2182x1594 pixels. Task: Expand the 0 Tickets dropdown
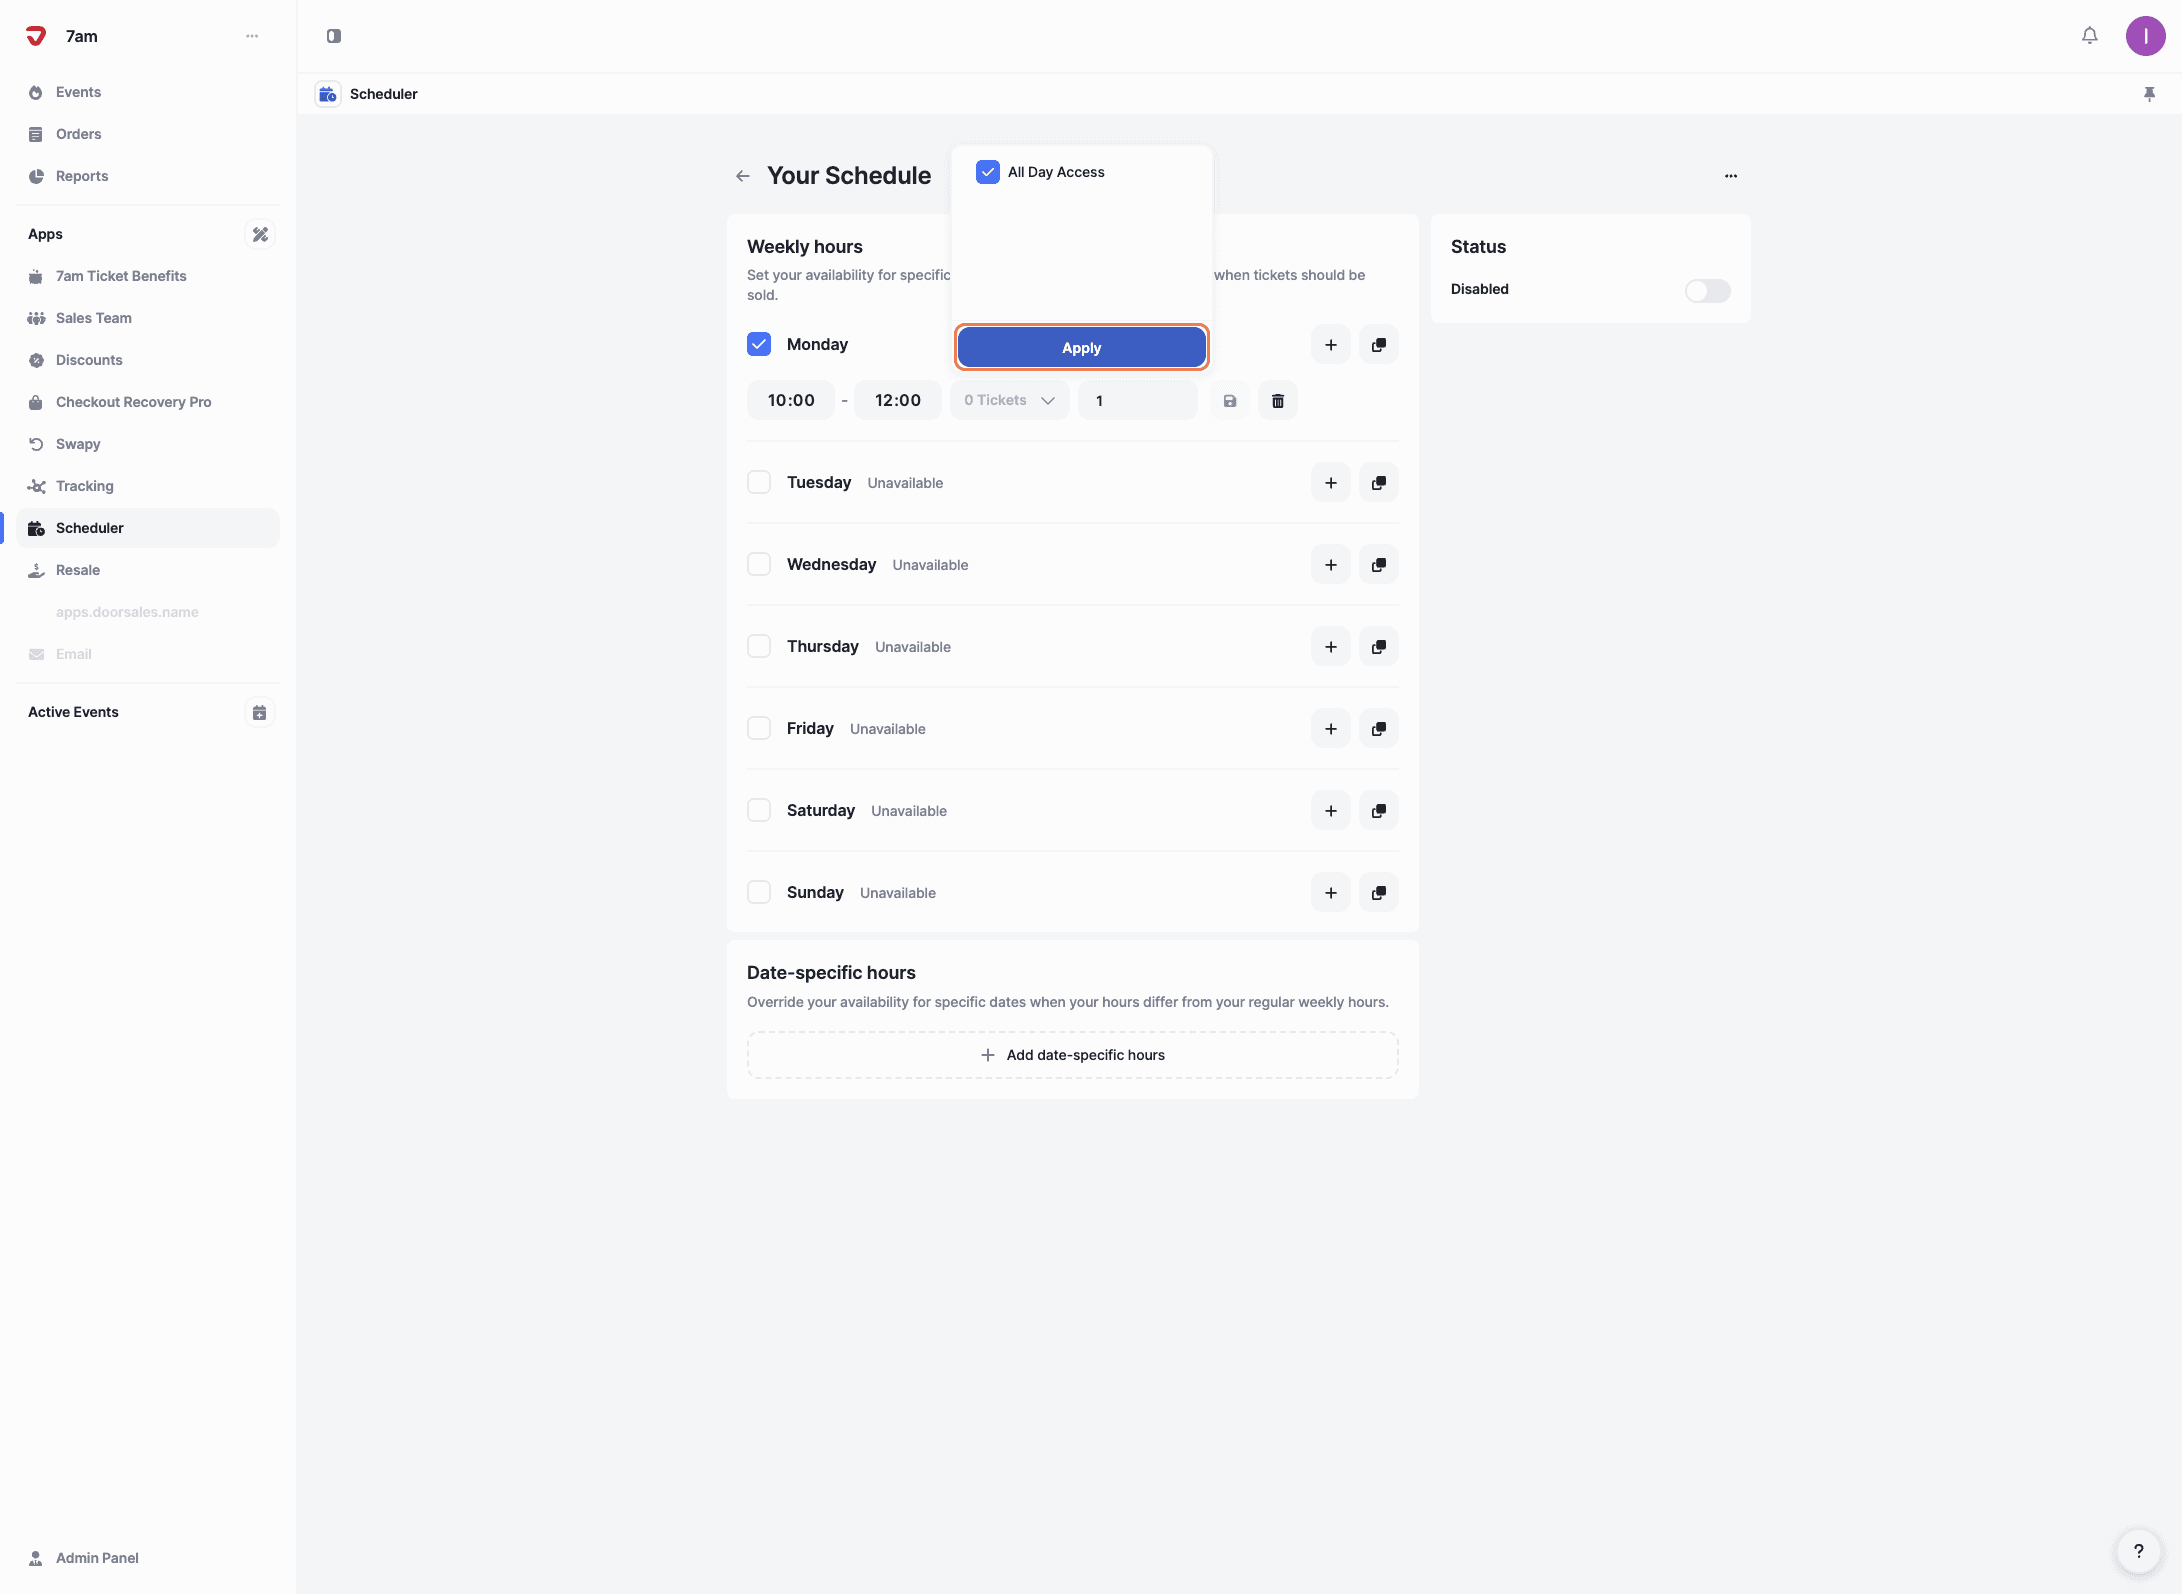[x=1009, y=401]
